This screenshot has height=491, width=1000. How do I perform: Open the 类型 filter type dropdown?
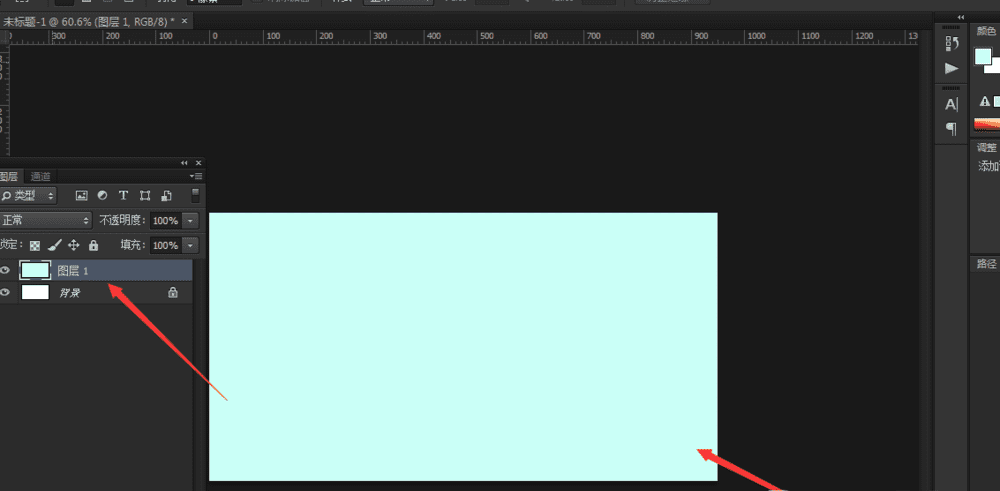click(28, 195)
